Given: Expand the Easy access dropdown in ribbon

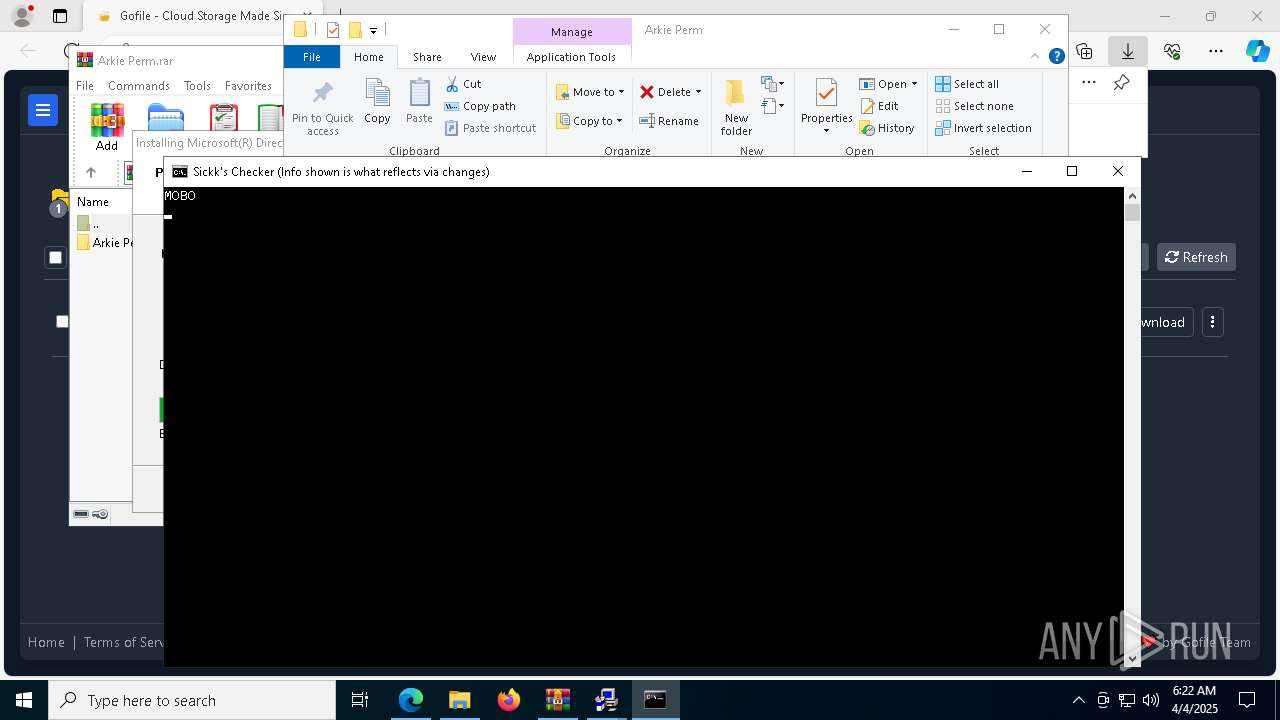Looking at the screenshot, I should 773,105.
